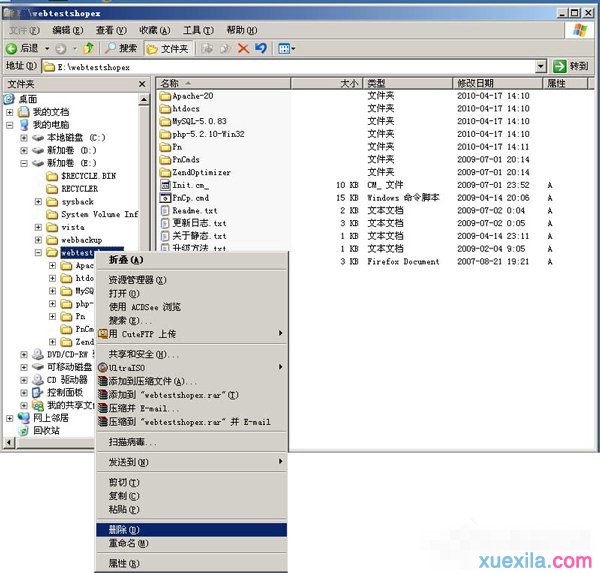Screen dimensions: 600x573
Task: Select 粘贴(P) in context menu
Action: pos(191,509)
